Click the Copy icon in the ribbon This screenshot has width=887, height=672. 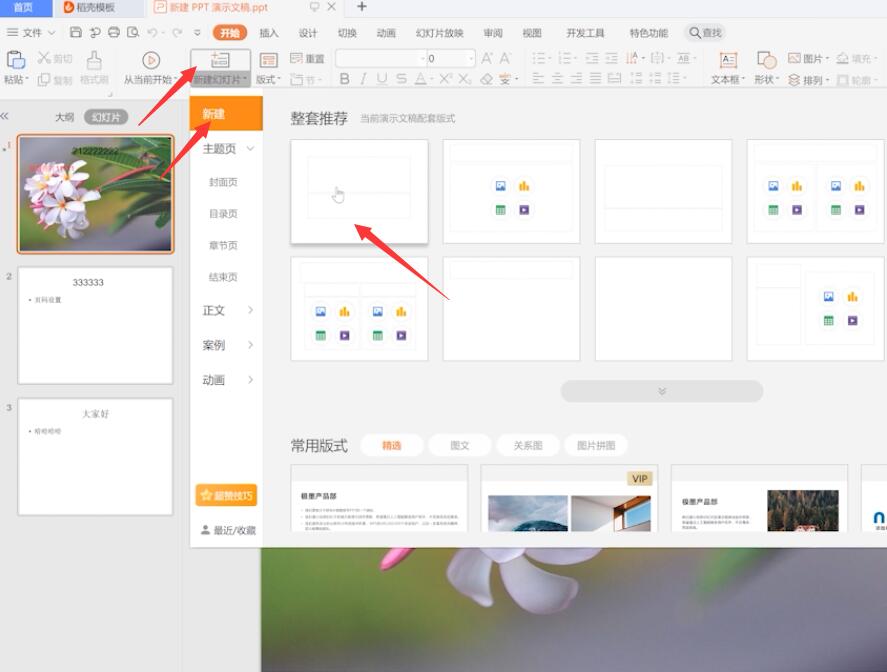44,80
